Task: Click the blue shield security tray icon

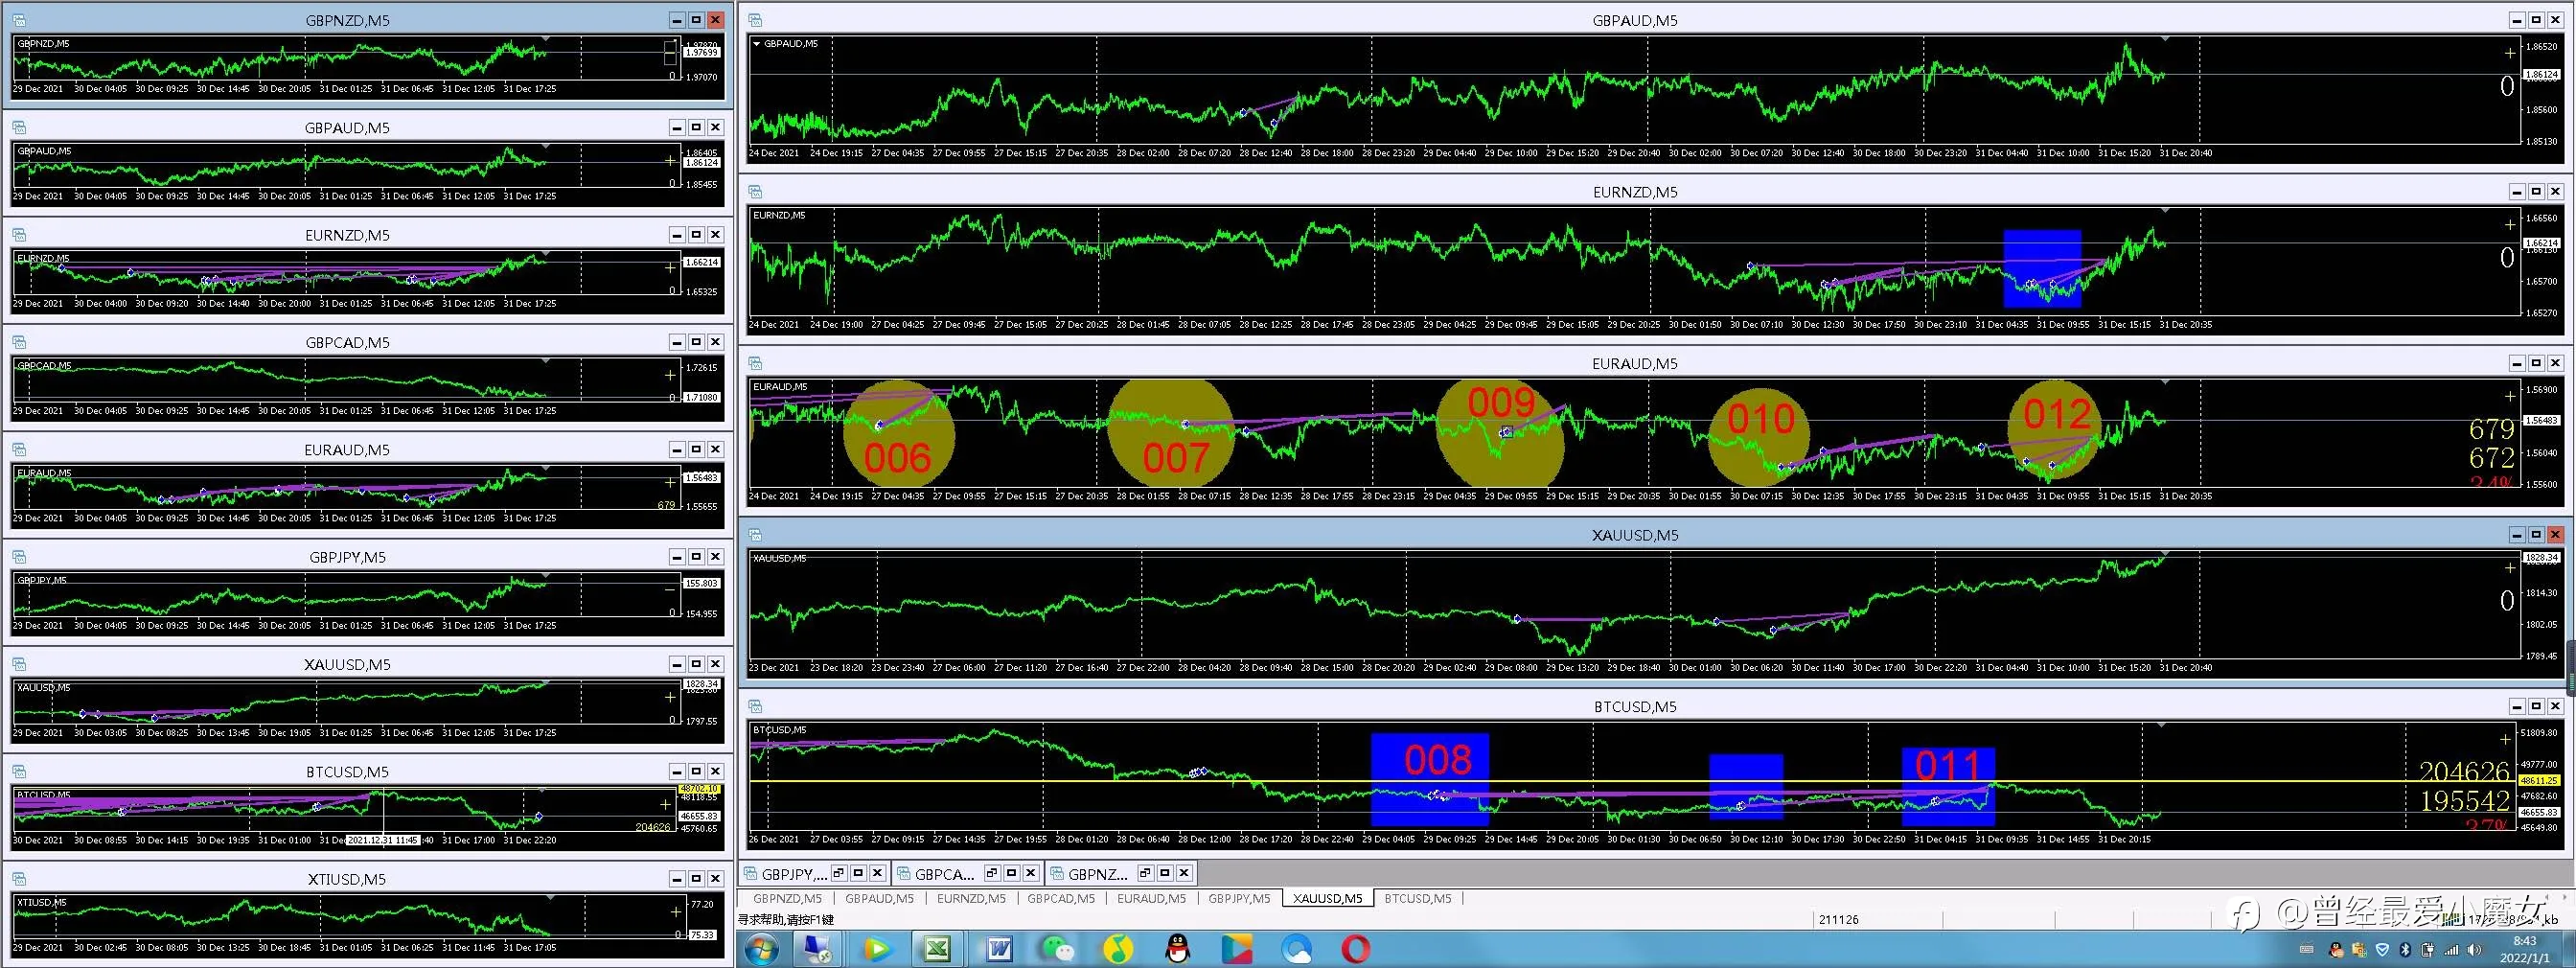Action: pos(2383,950)
